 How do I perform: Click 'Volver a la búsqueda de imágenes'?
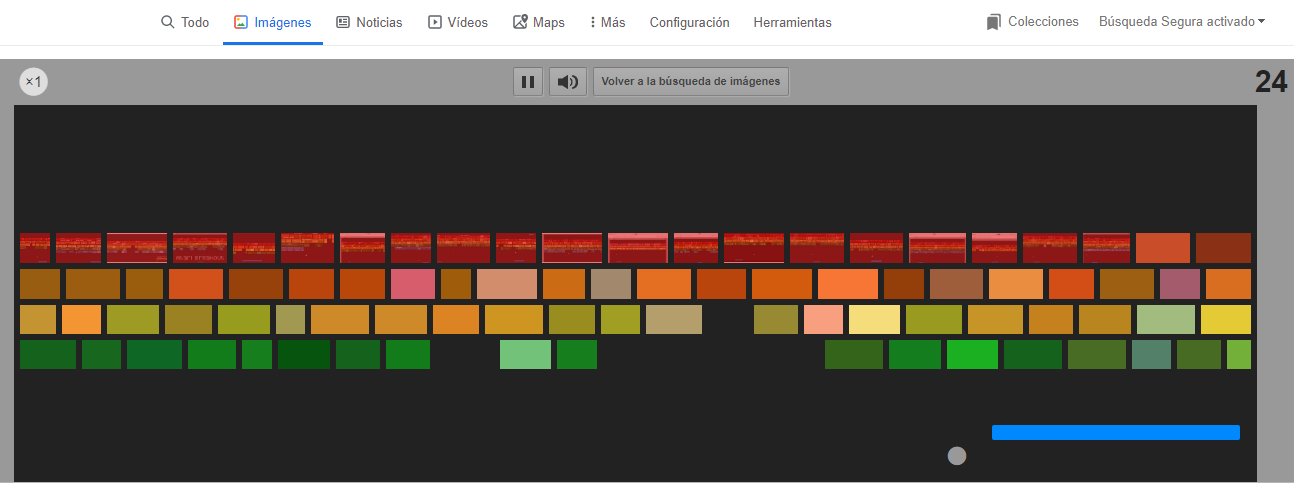(x=691, y=81)
